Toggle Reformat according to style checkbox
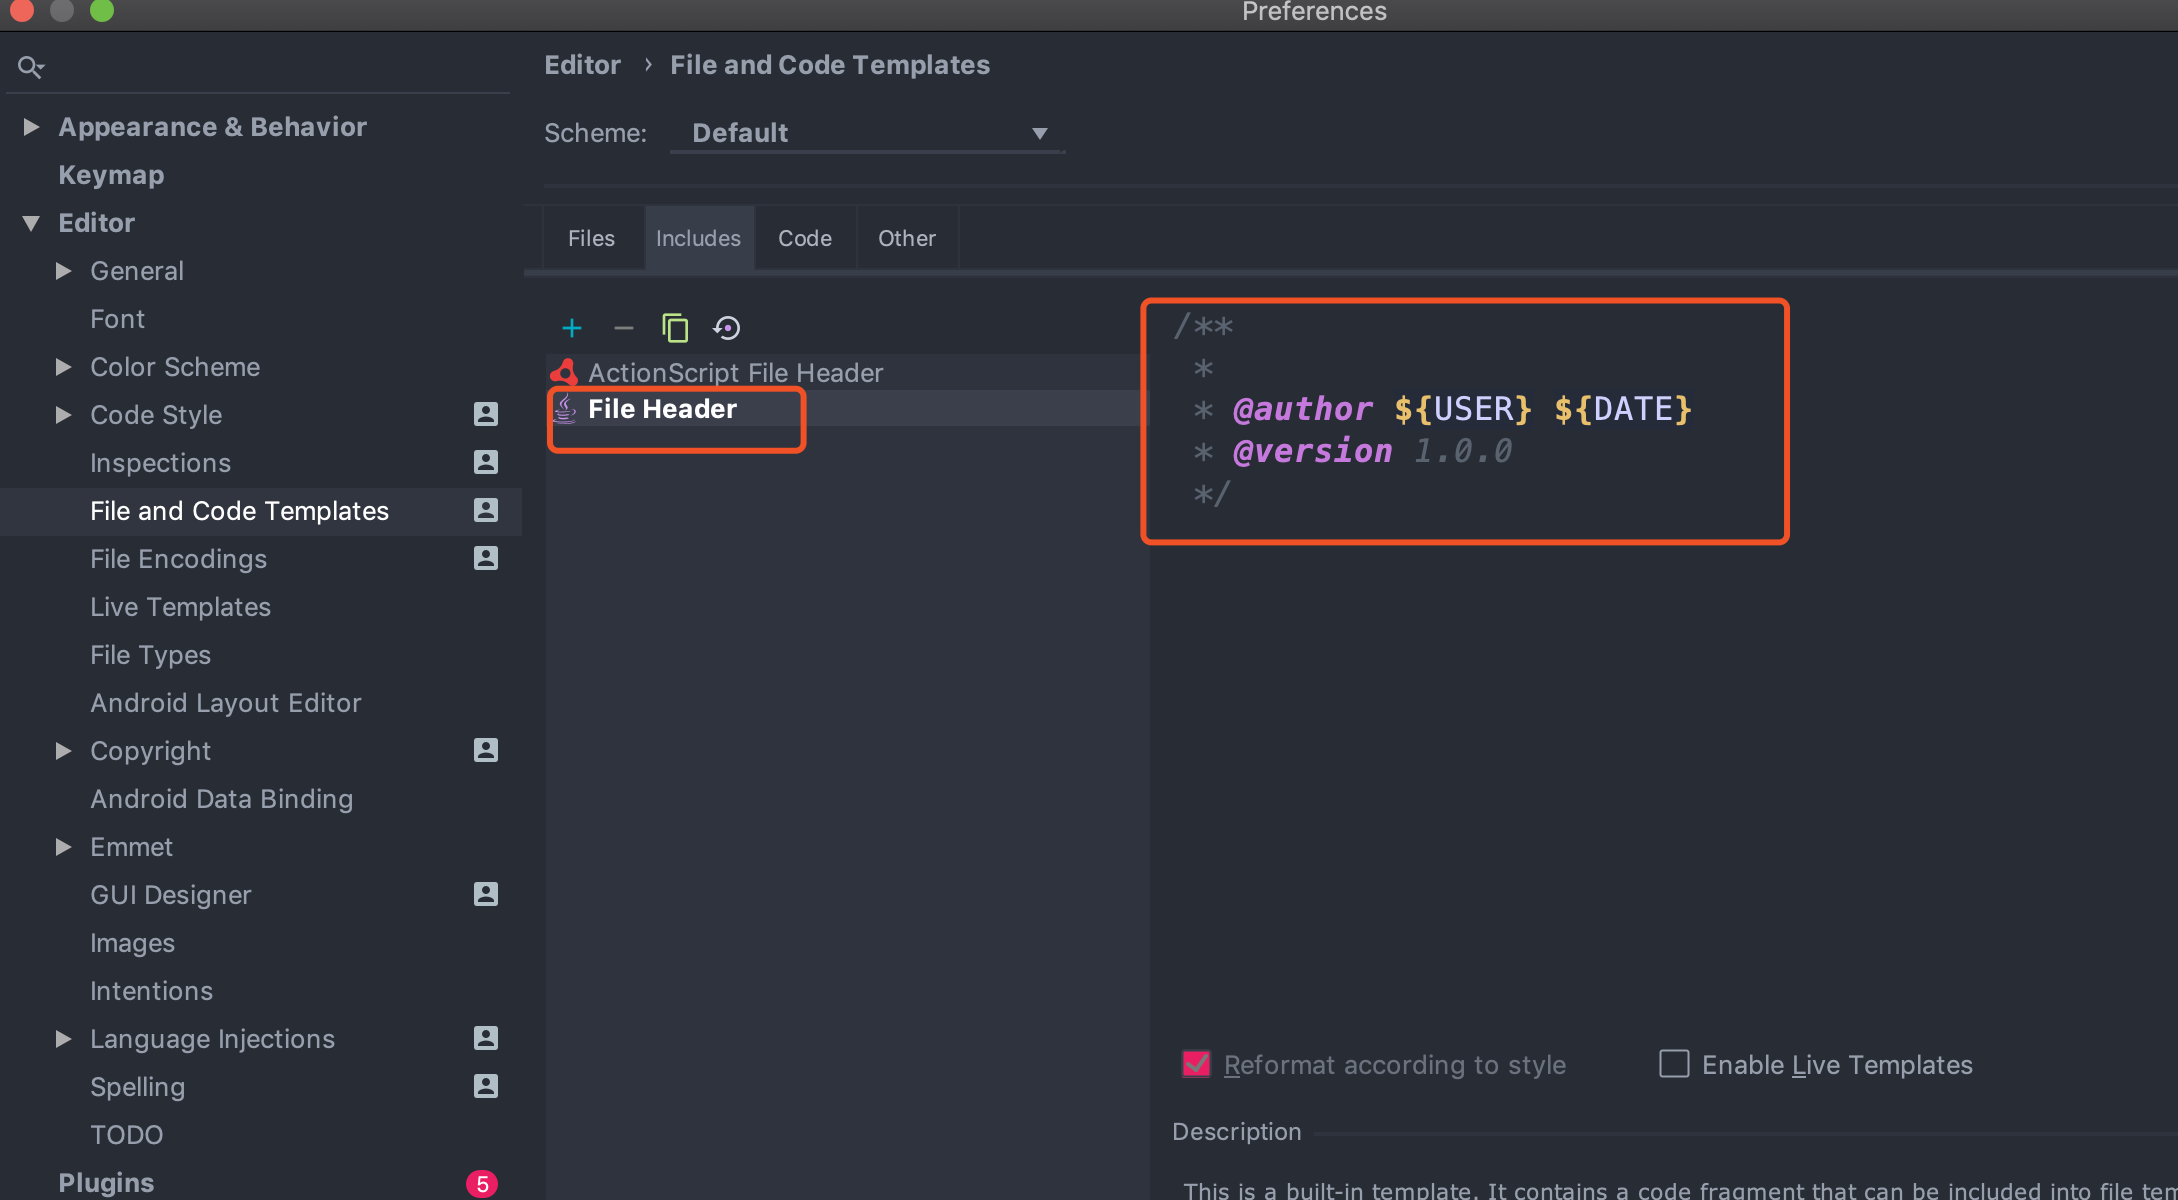 coord(1197,1064)
